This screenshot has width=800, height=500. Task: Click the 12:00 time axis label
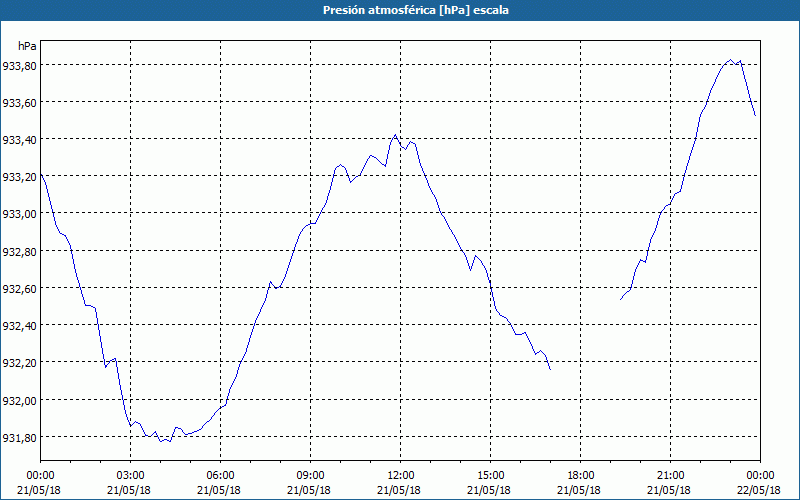coord(400,476)
